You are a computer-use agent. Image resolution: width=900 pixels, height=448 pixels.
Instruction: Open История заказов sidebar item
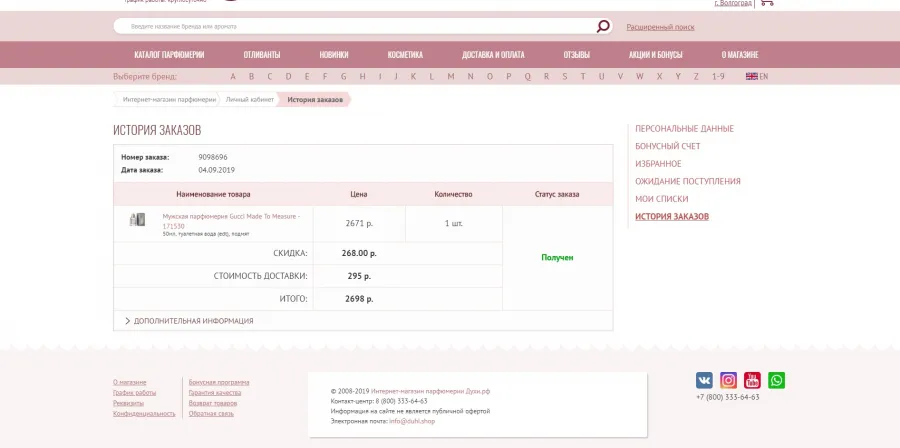point(672,217)
